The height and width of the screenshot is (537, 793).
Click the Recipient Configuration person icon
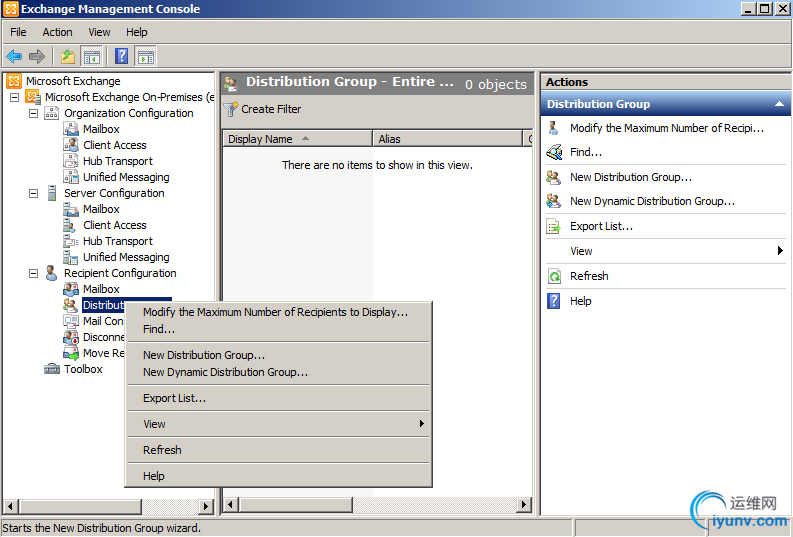[x=52, y=273]
